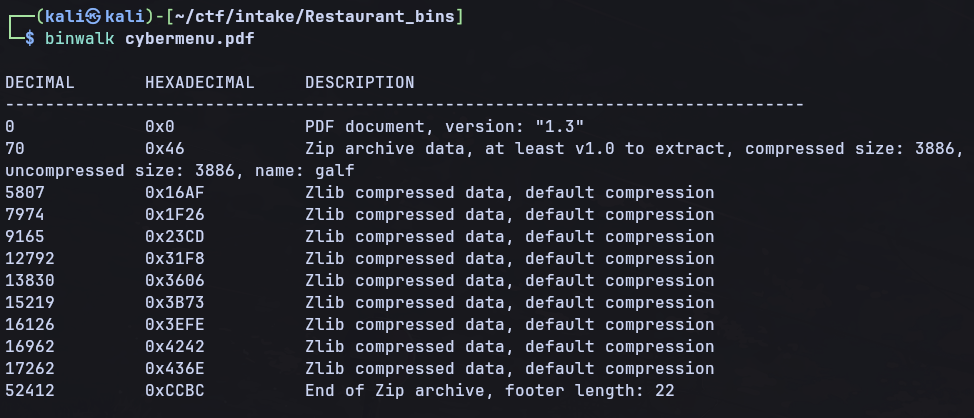Click hex offset 0x3606
The image size is (974, 418).
(x=175, y=281)
